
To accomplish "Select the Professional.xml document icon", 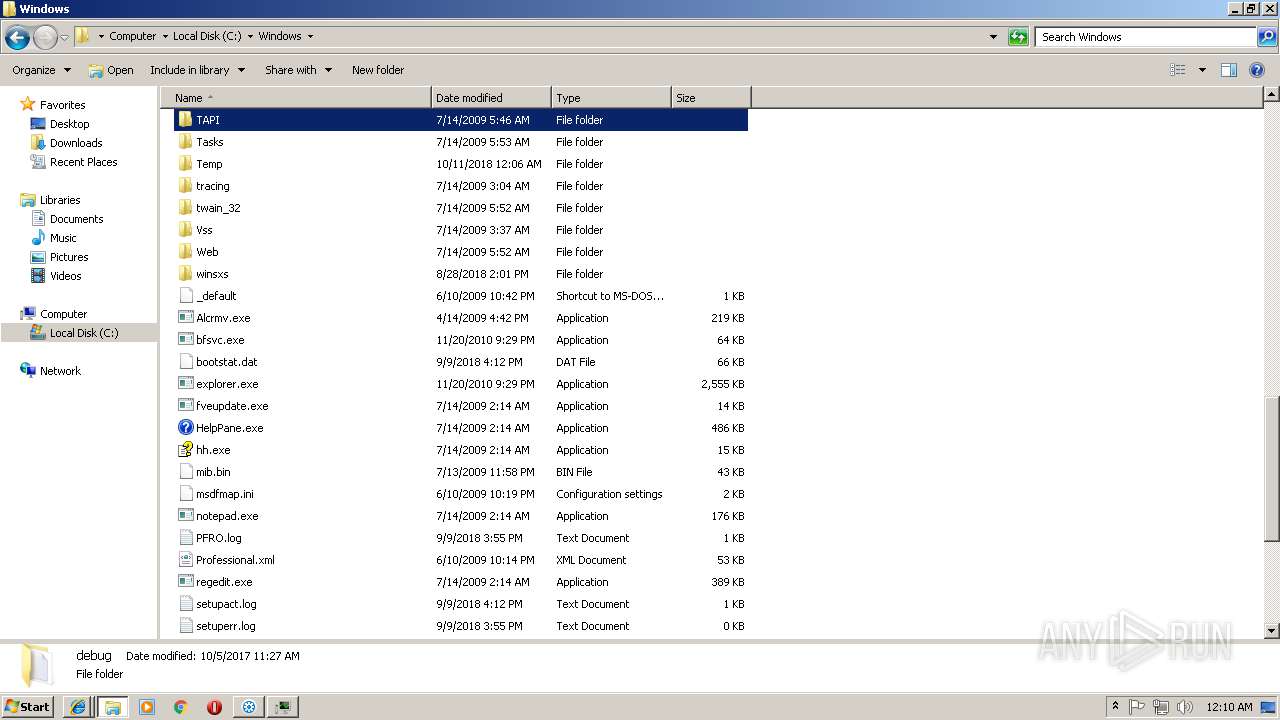I will 185,560.
